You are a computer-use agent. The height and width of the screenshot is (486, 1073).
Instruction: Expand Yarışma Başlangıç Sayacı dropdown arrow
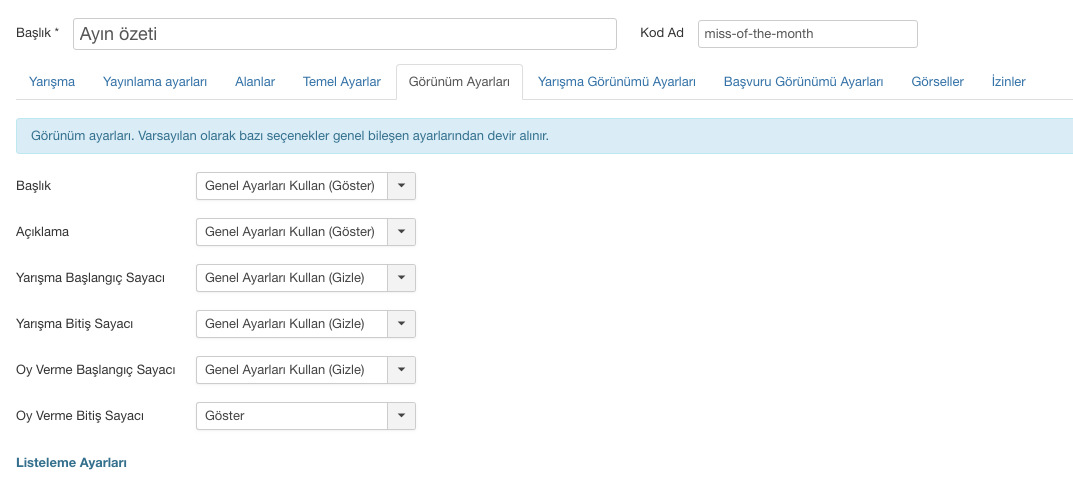coord(401,278)
